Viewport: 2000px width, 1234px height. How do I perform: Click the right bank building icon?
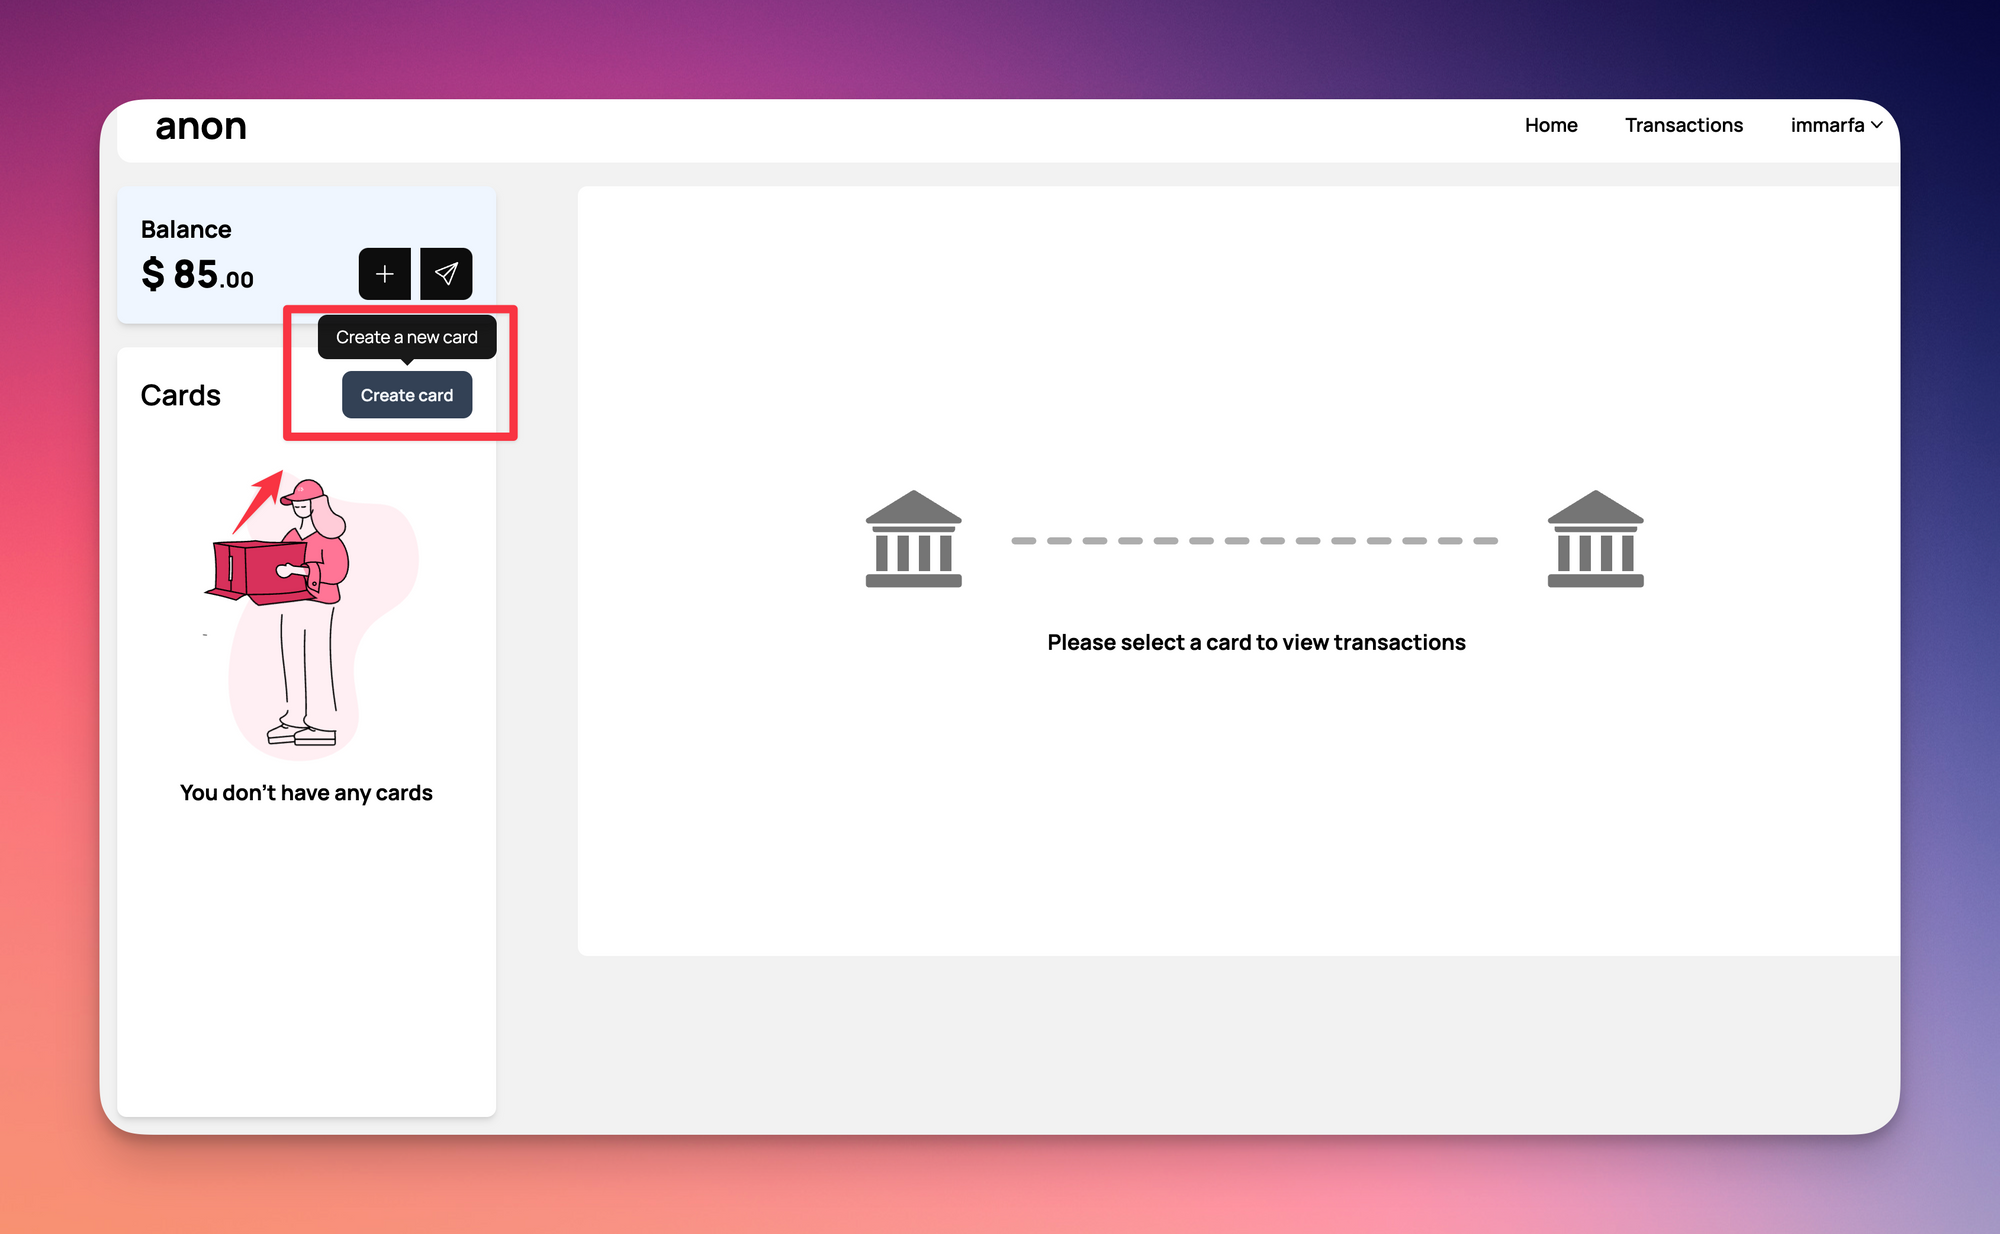(1595, 539)
